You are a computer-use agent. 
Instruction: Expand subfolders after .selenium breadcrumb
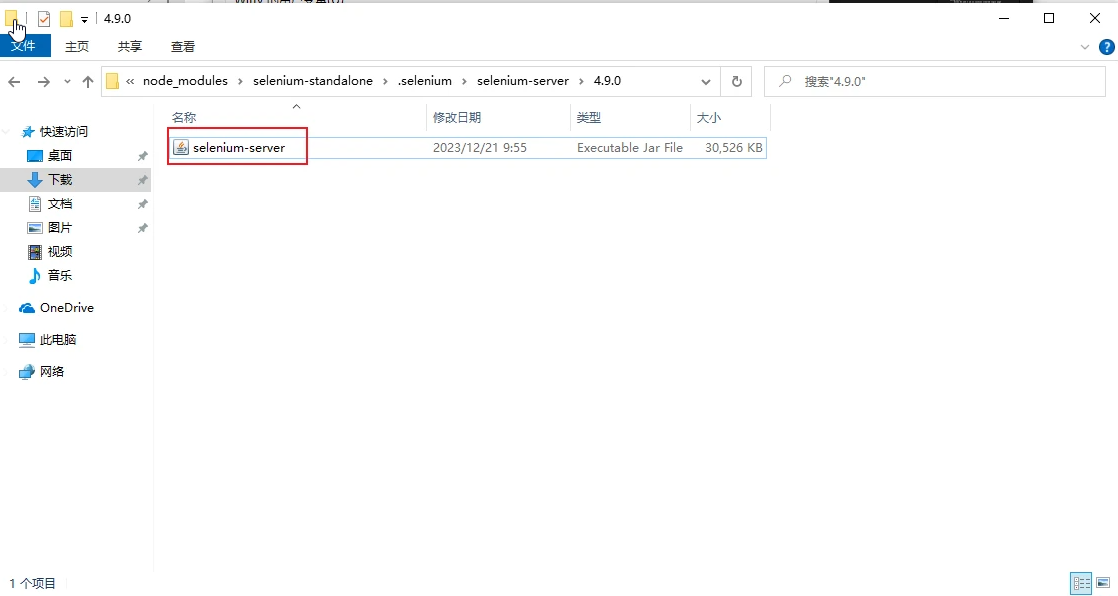click(x=464, y=81)
